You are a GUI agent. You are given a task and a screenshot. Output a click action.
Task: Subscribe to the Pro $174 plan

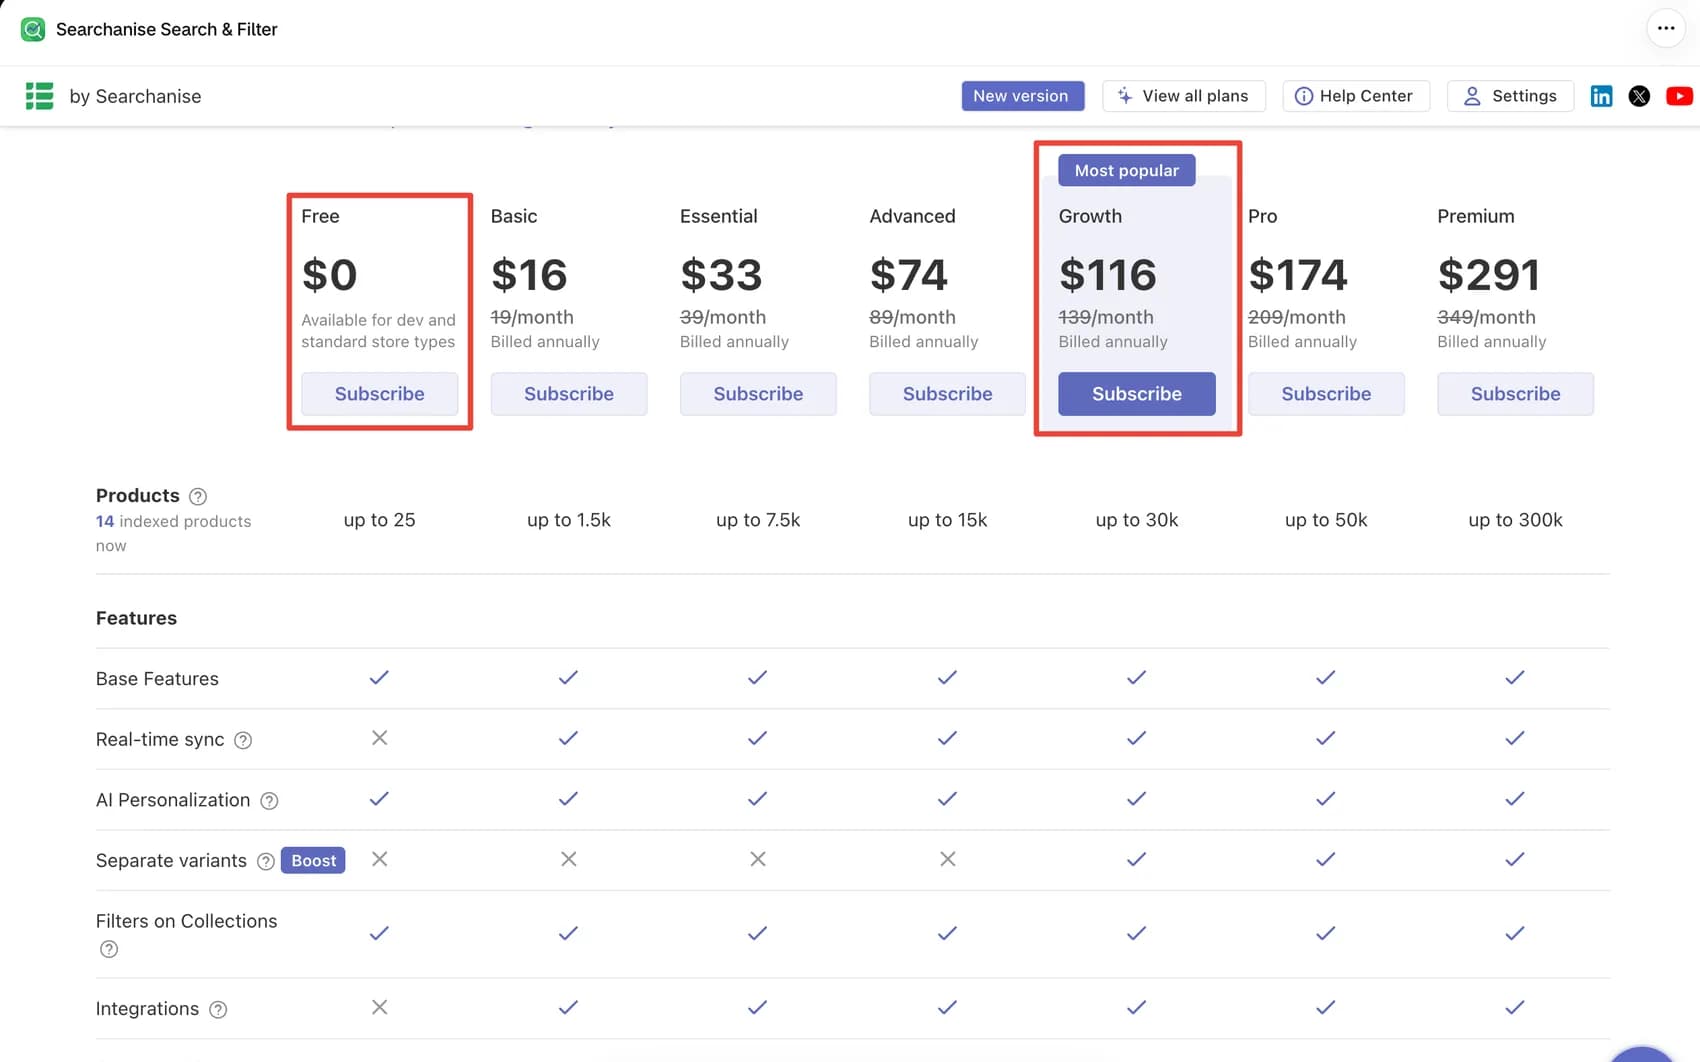(x=1326, y=394)
